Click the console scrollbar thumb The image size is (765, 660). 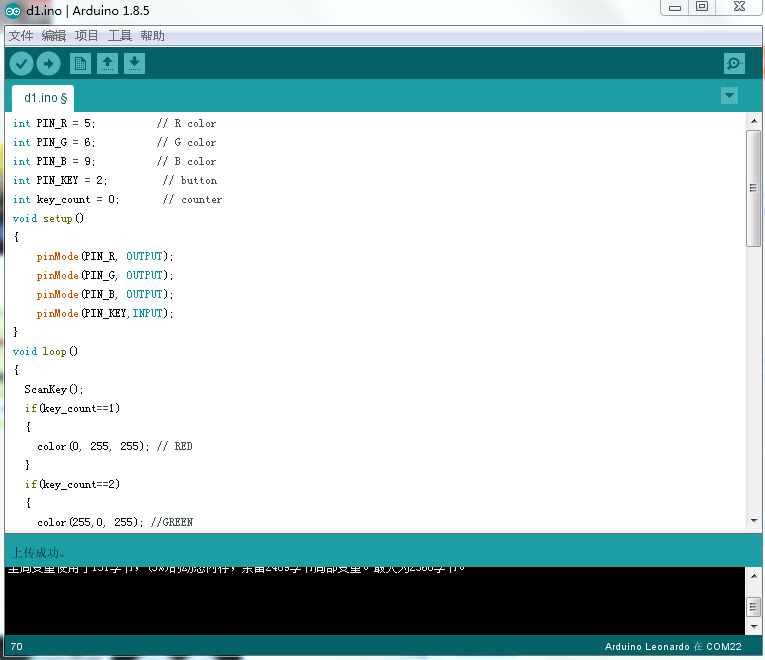753,607
